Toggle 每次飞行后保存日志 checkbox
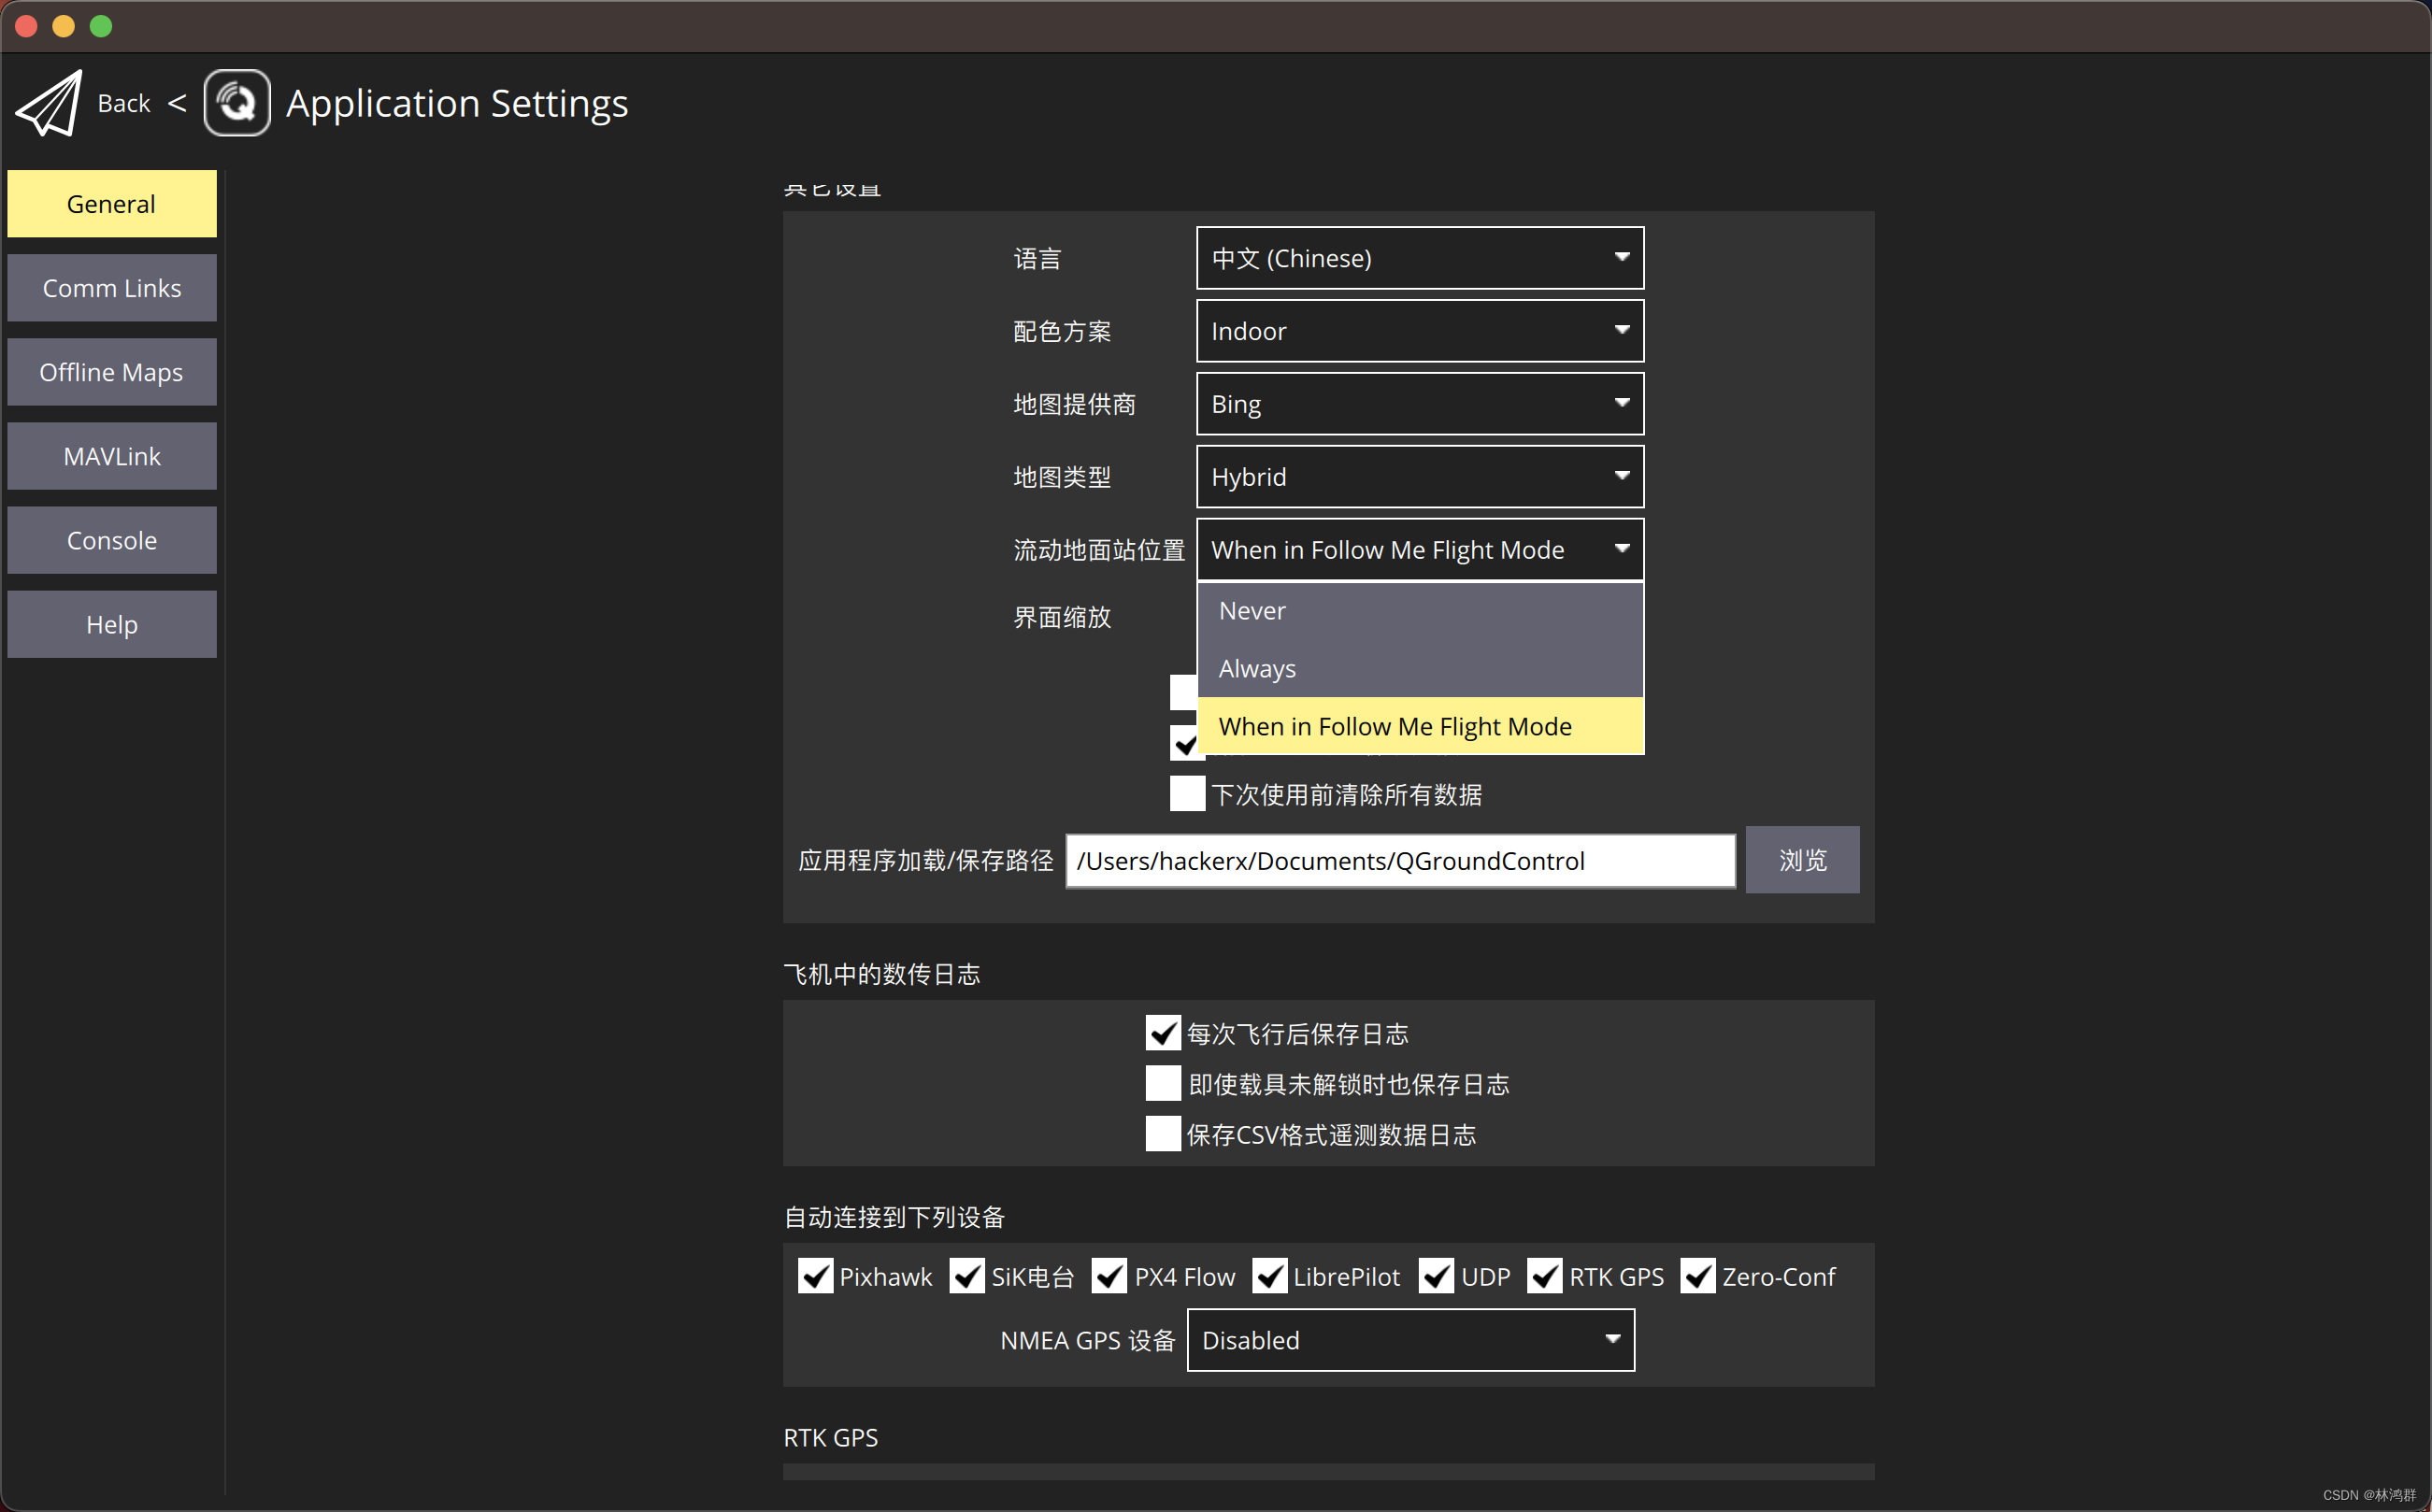This screenshot has width=2432, height=1512. tap(1163, 1033)
